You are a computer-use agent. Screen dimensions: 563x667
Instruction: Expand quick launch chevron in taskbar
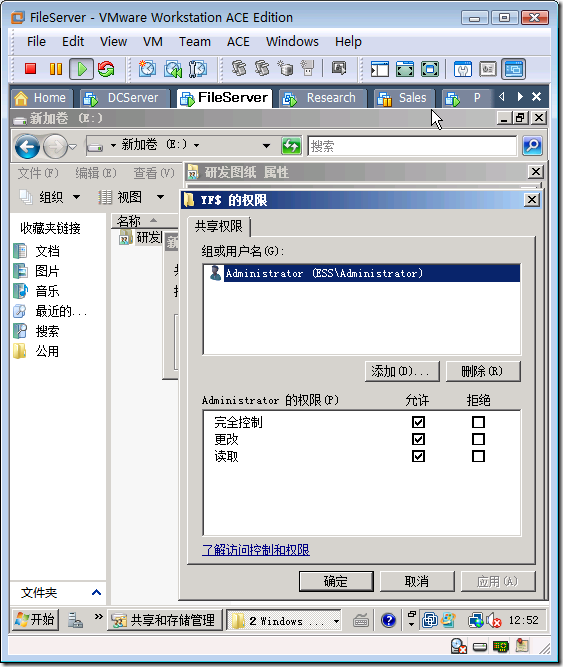[99, 616]
